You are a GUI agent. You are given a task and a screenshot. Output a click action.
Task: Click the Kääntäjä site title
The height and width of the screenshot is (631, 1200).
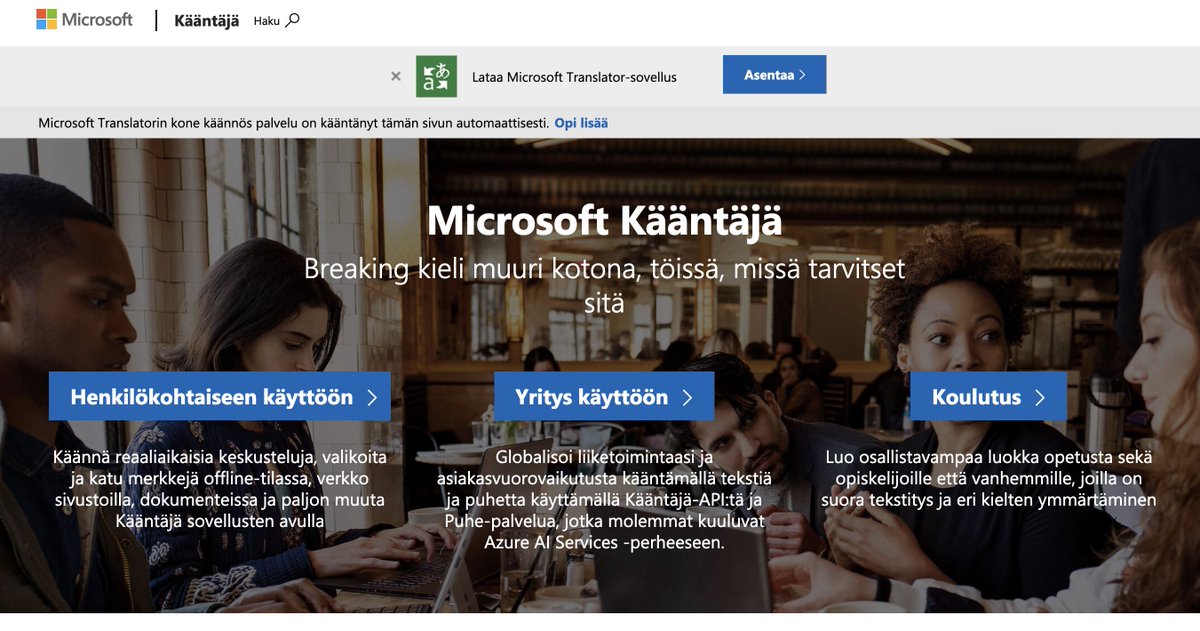point(206,21)
